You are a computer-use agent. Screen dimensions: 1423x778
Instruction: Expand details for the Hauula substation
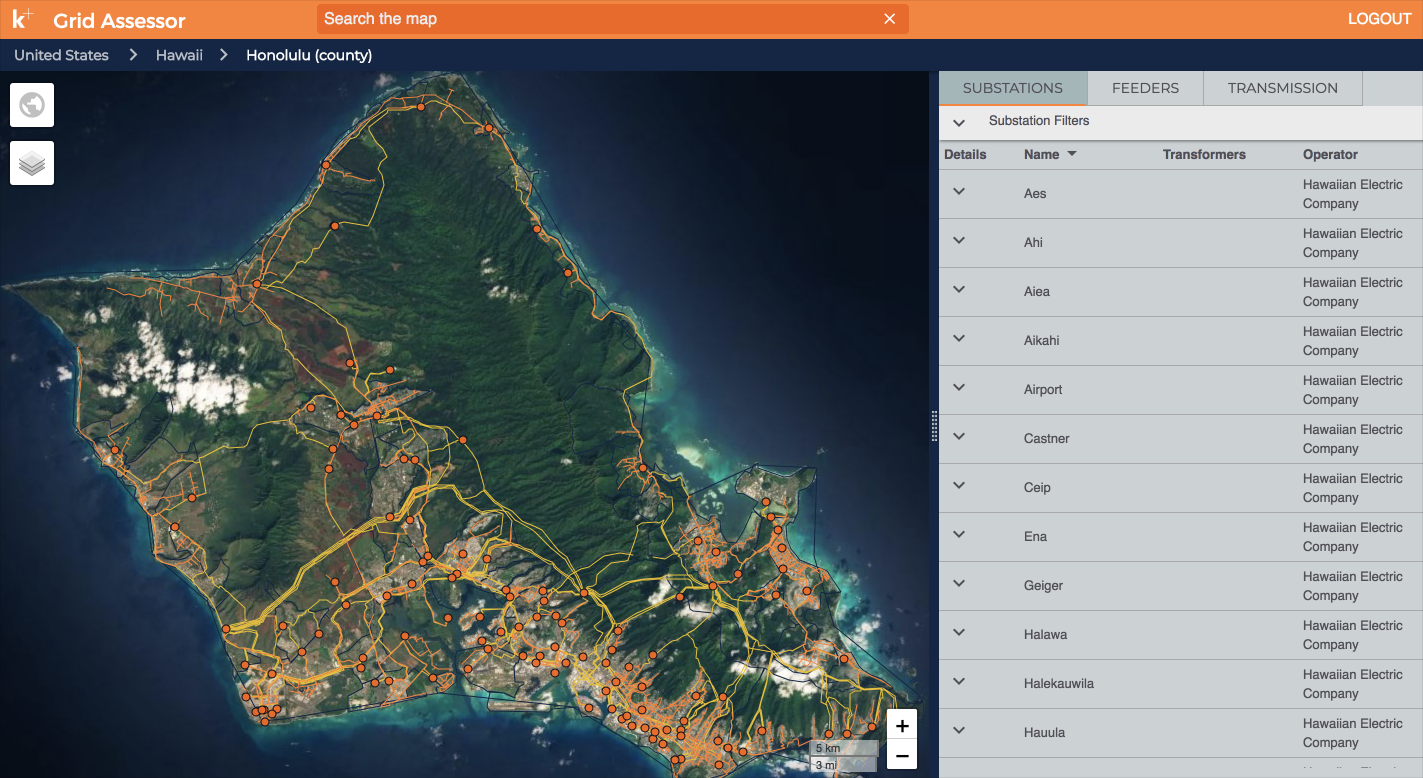(x=959, y=731)
